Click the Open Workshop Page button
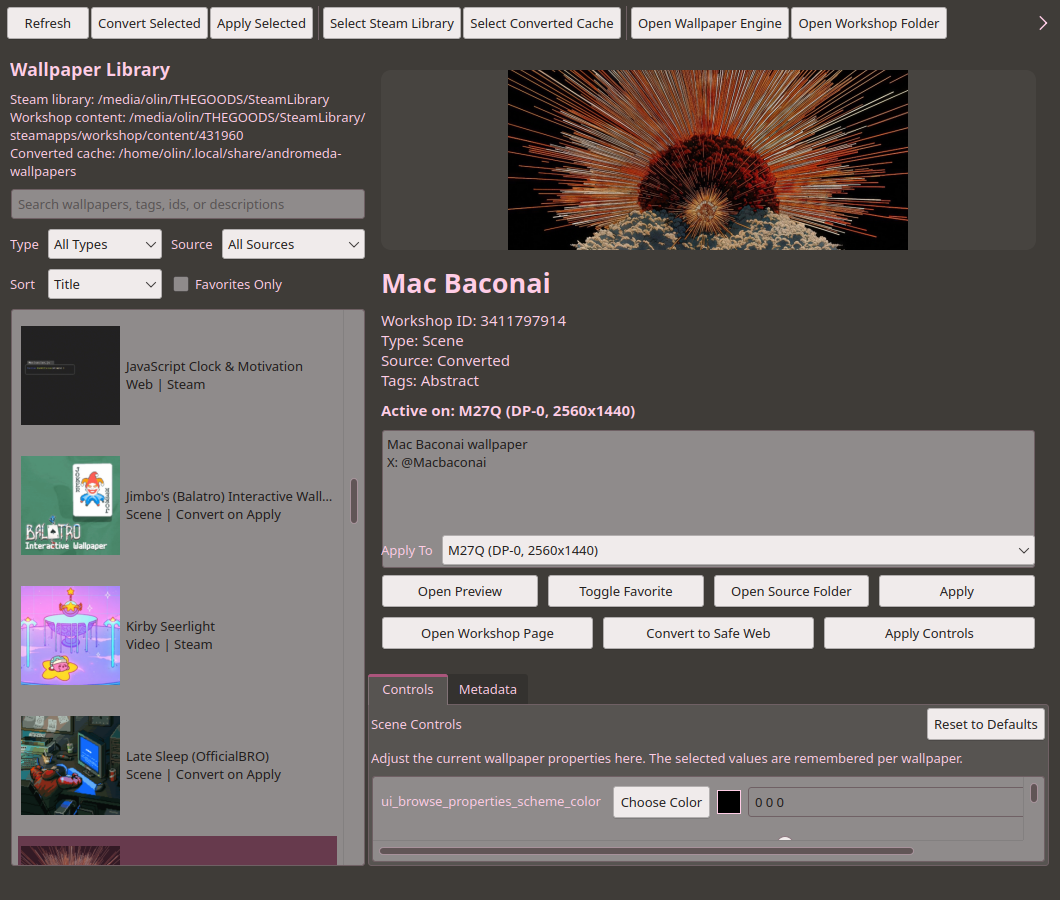This screenshot has height=900, width=1060. click(x=487, y=633)
